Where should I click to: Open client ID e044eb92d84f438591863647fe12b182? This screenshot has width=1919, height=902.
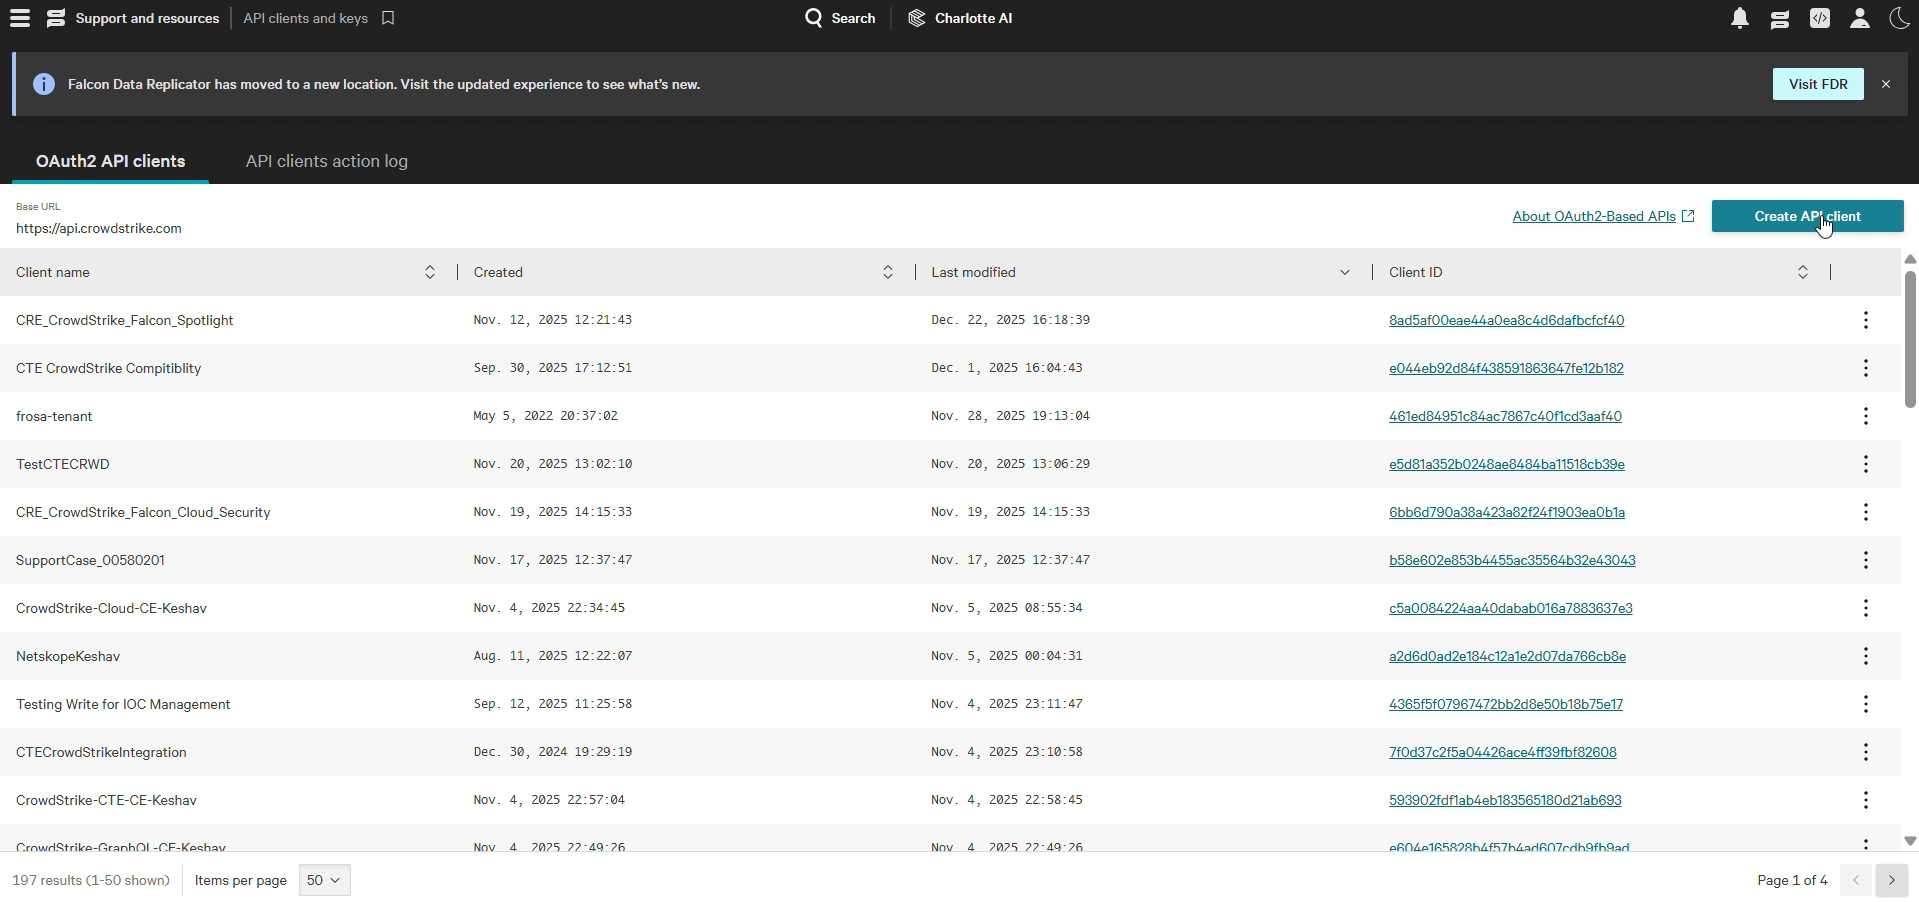point(1506,368)
